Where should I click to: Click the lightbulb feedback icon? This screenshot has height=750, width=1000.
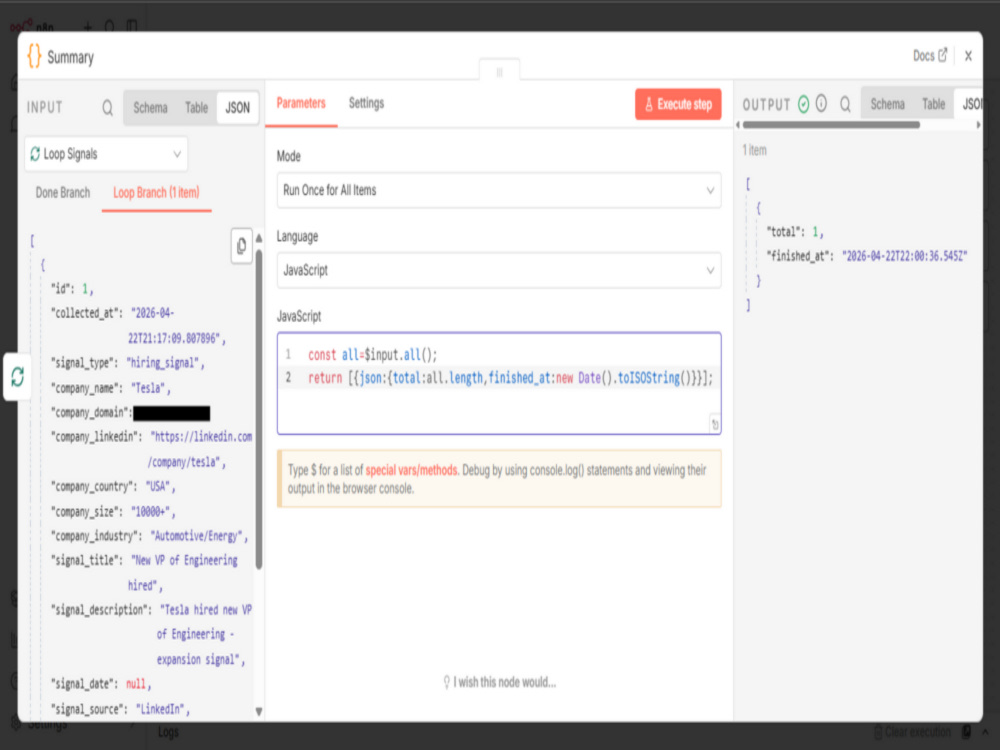pos(446,682)
